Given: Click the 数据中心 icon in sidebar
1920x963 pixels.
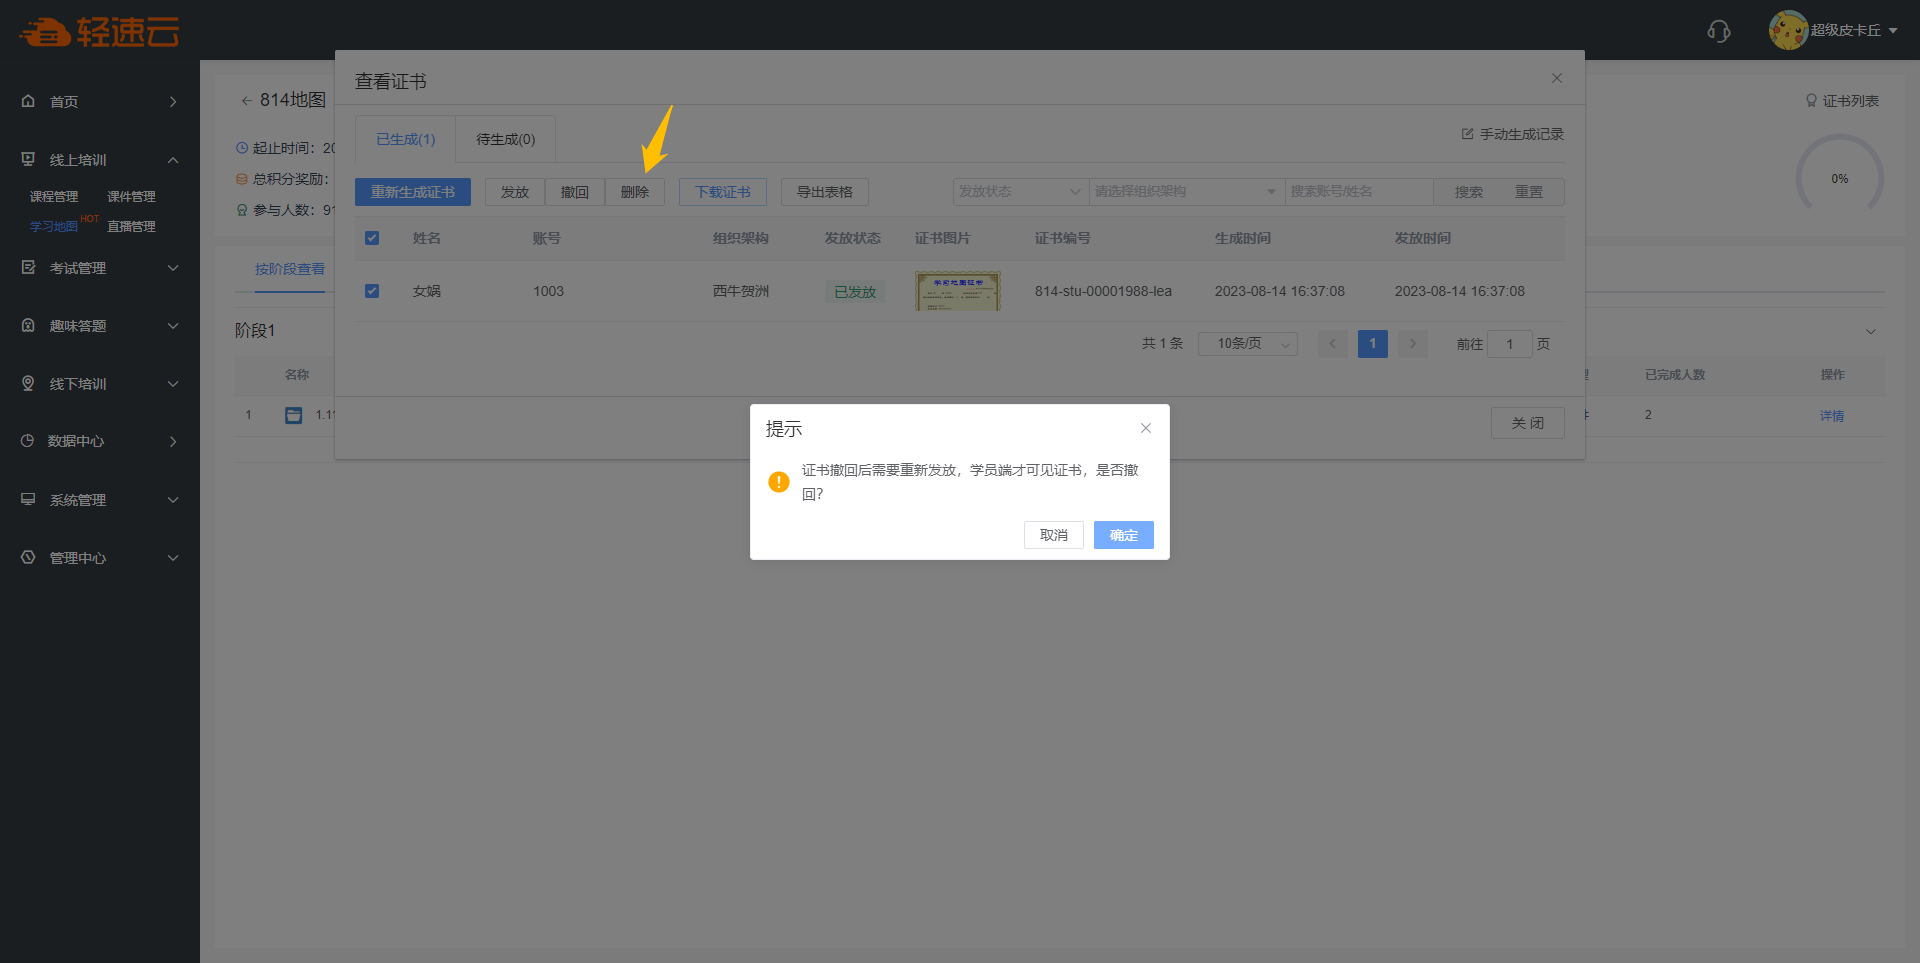Looking at the screenshot, I should tap(28, 441).
